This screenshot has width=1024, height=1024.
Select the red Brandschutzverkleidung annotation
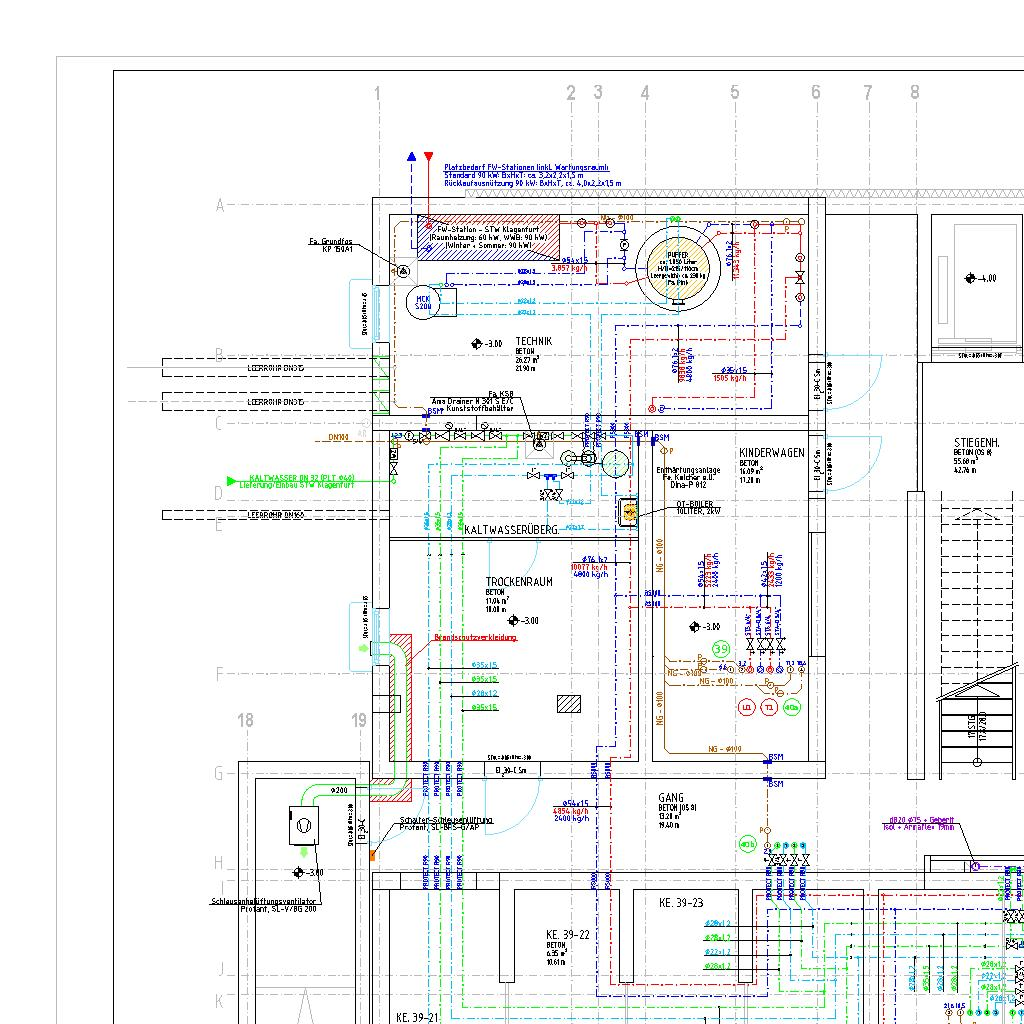click(476, 637)
